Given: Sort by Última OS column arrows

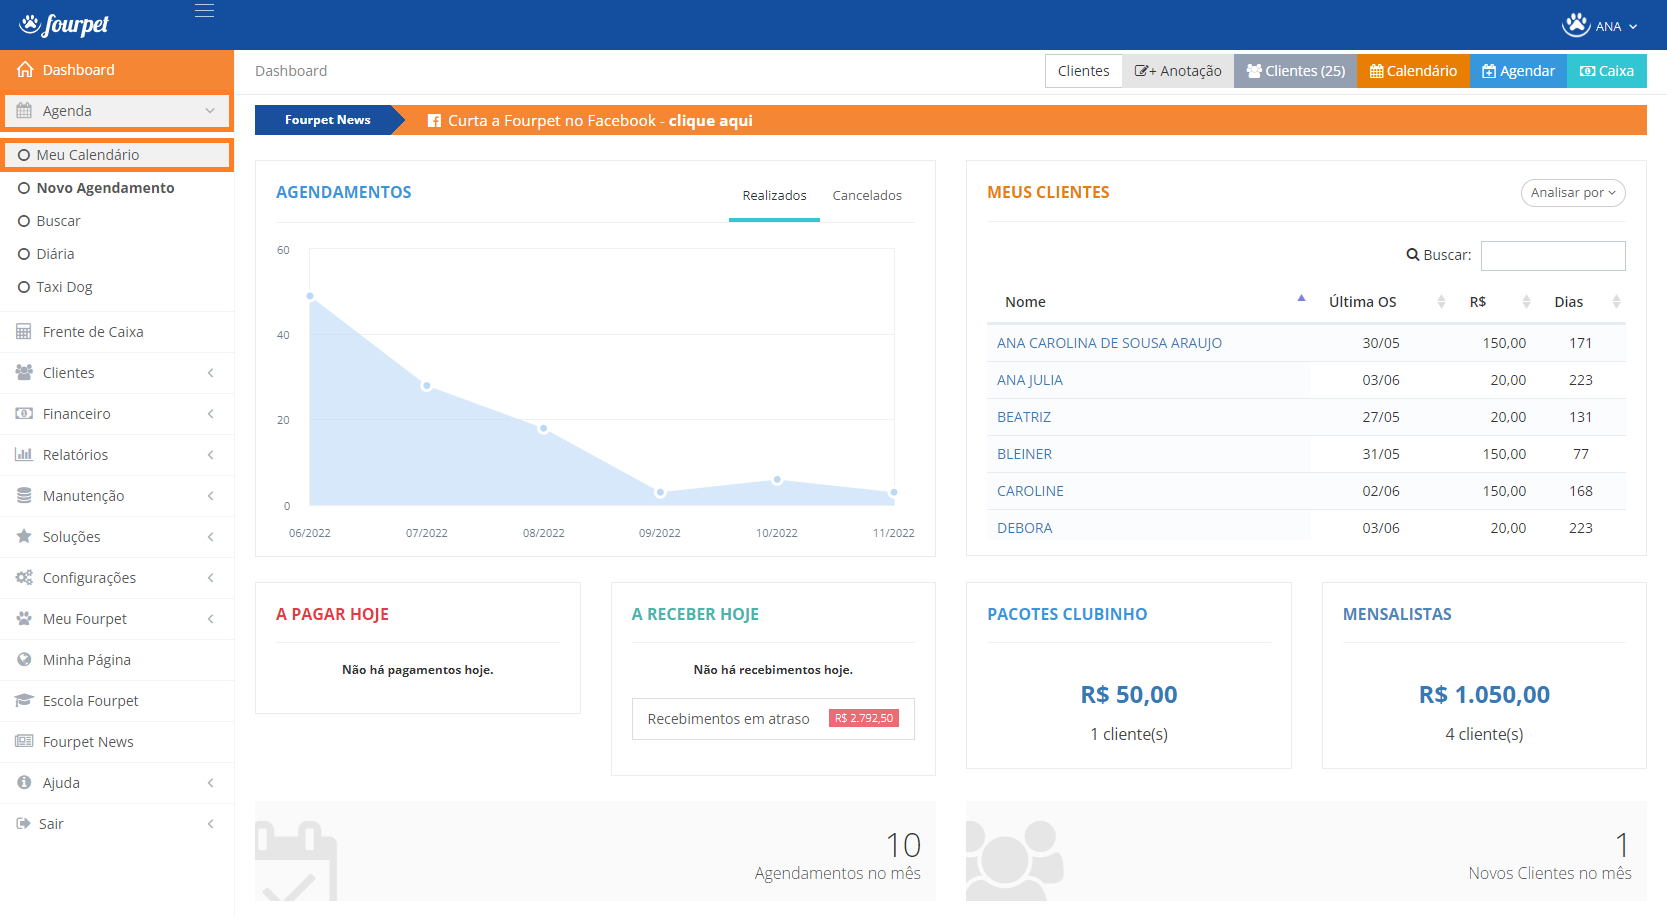Looking at the screenshot, I should (x=1441, y=302).
